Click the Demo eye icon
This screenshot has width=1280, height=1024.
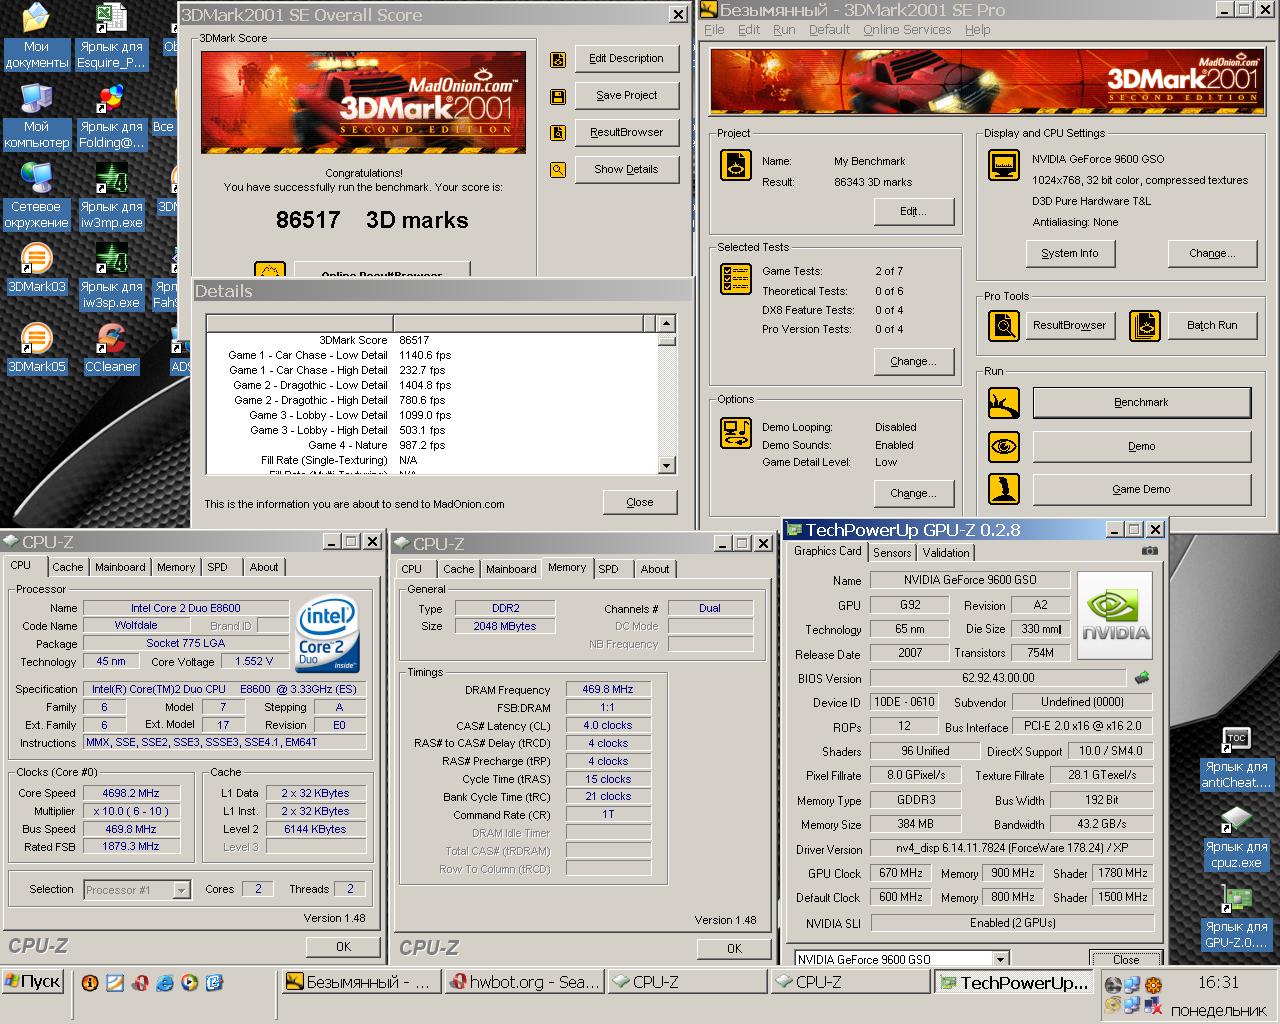click(x=1004, y=446)
